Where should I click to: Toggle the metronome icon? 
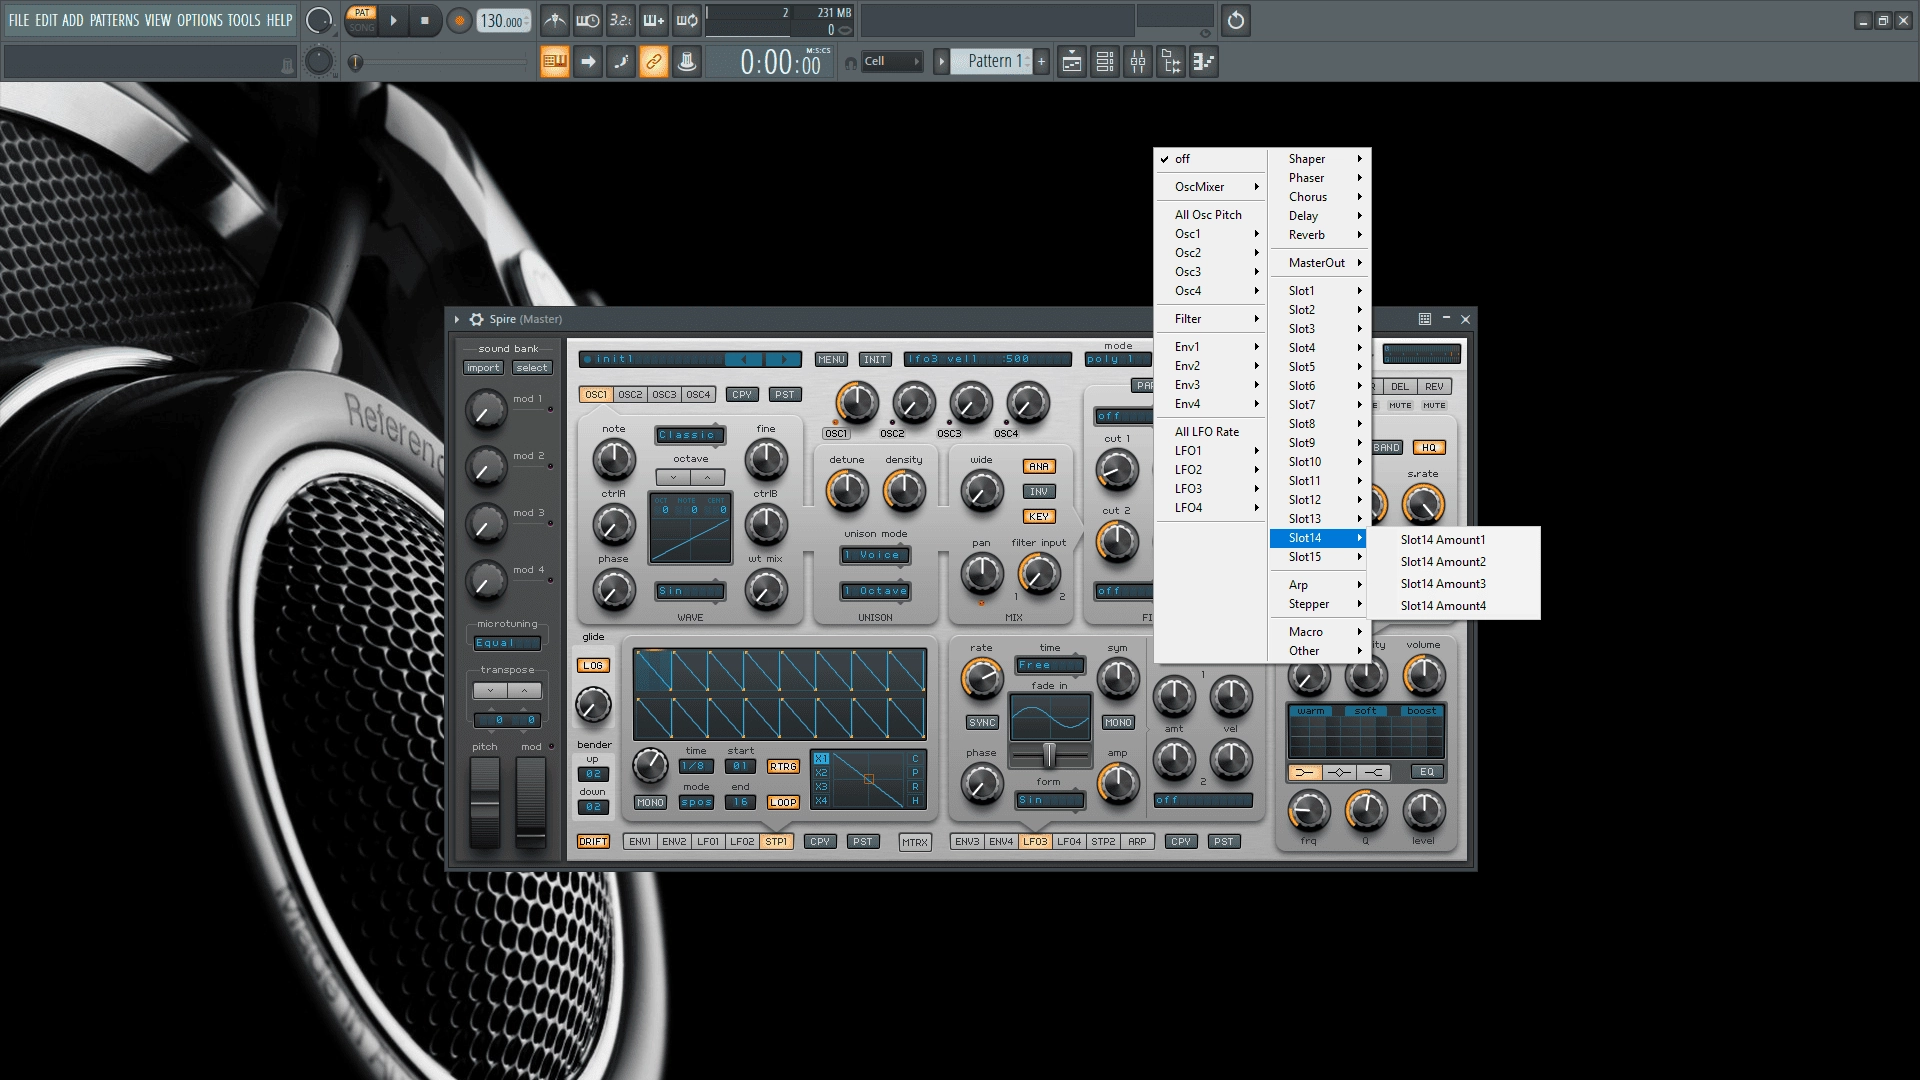pyautogui.click(x=555, y=20)
